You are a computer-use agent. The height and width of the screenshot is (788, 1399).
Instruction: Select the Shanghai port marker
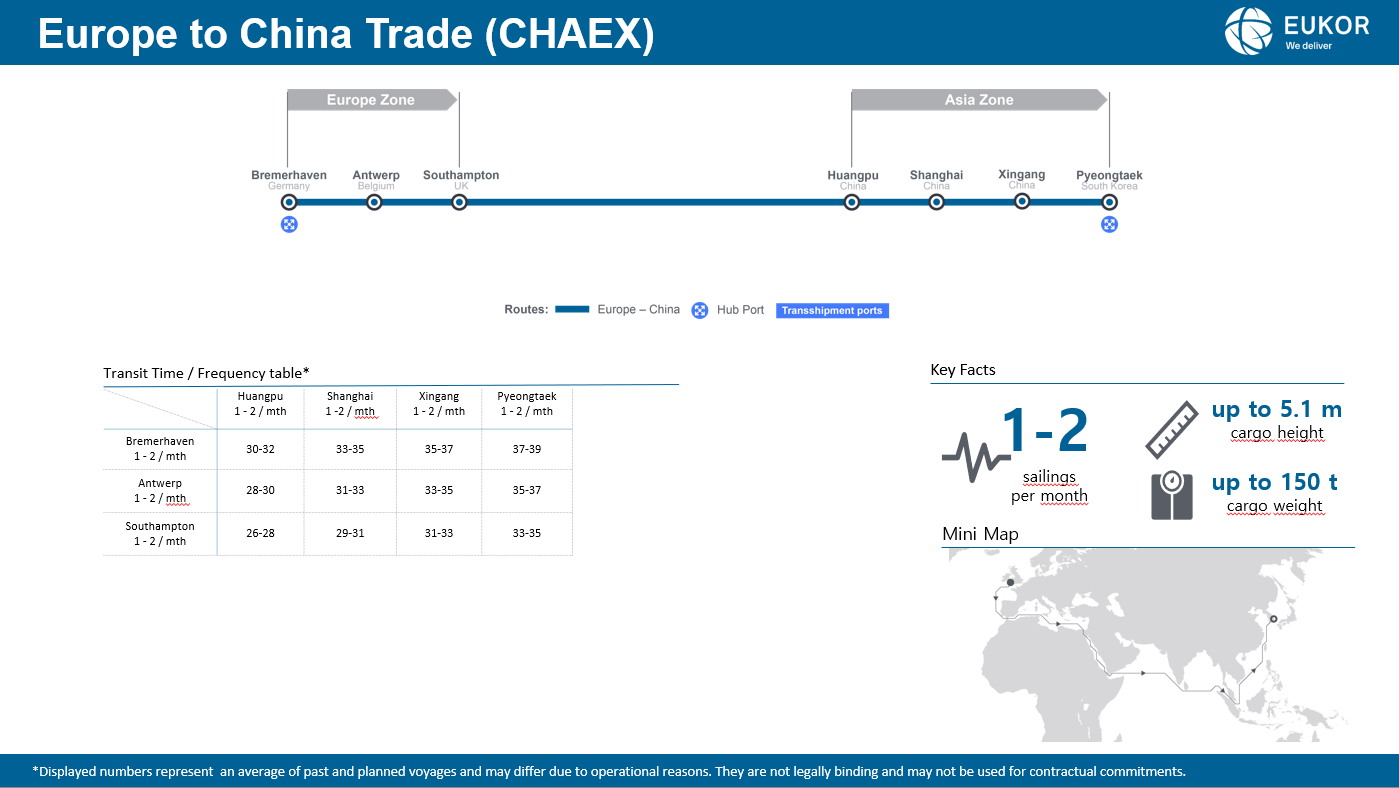936,202
